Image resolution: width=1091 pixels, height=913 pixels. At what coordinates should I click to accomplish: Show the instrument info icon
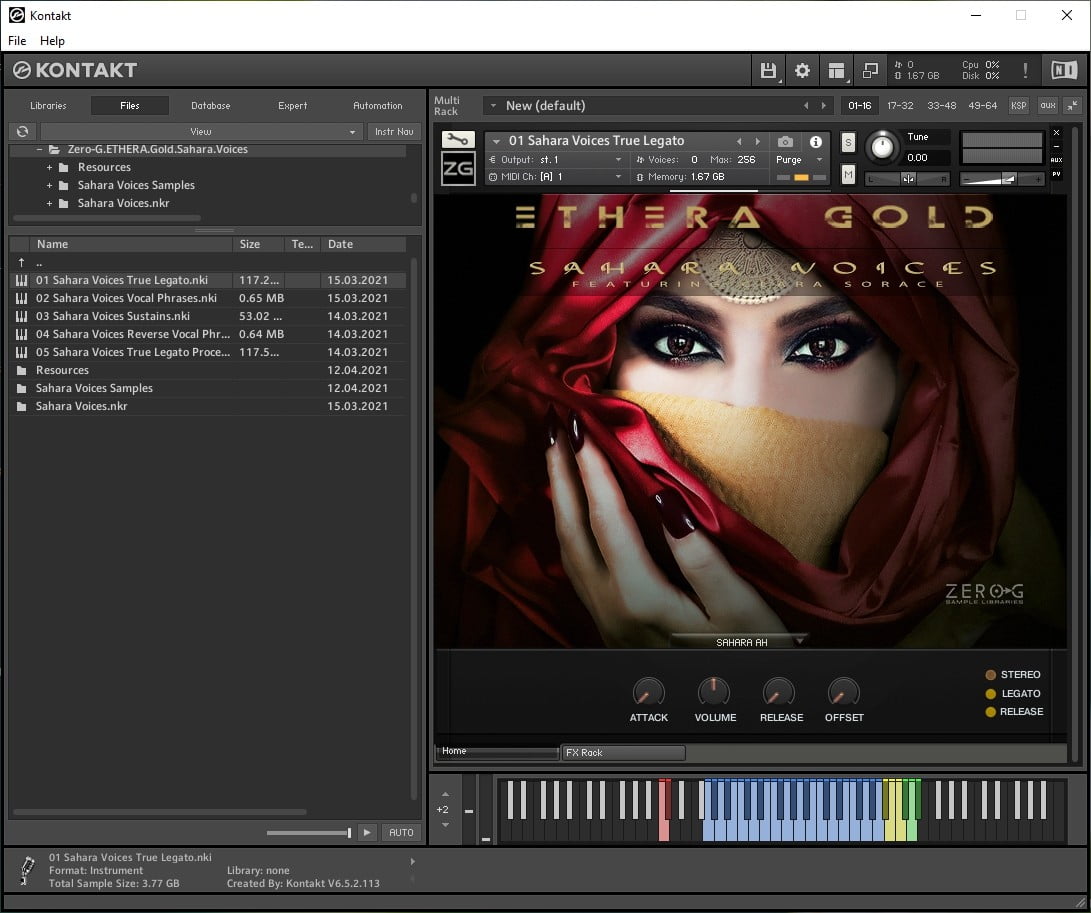[x=815, y=141]
